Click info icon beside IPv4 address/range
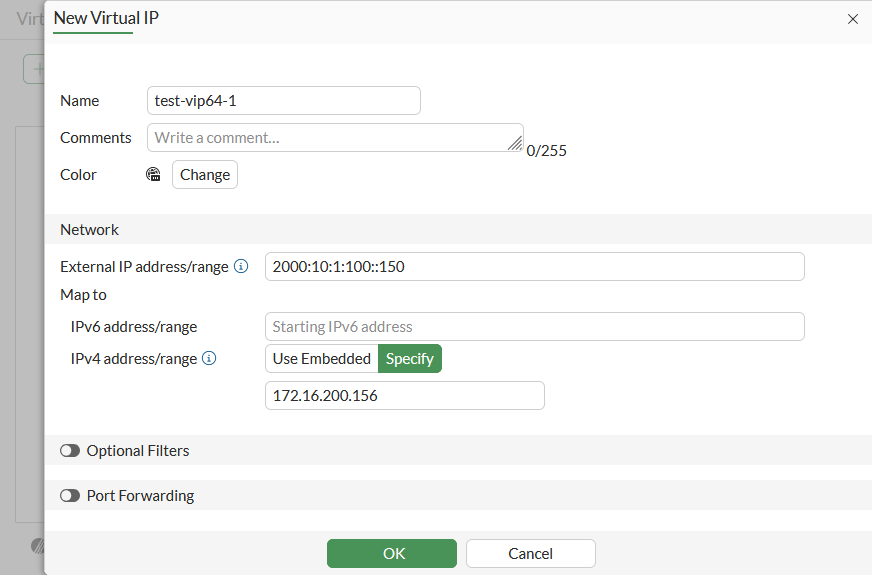872x575 pixels. tap(209, 358)
